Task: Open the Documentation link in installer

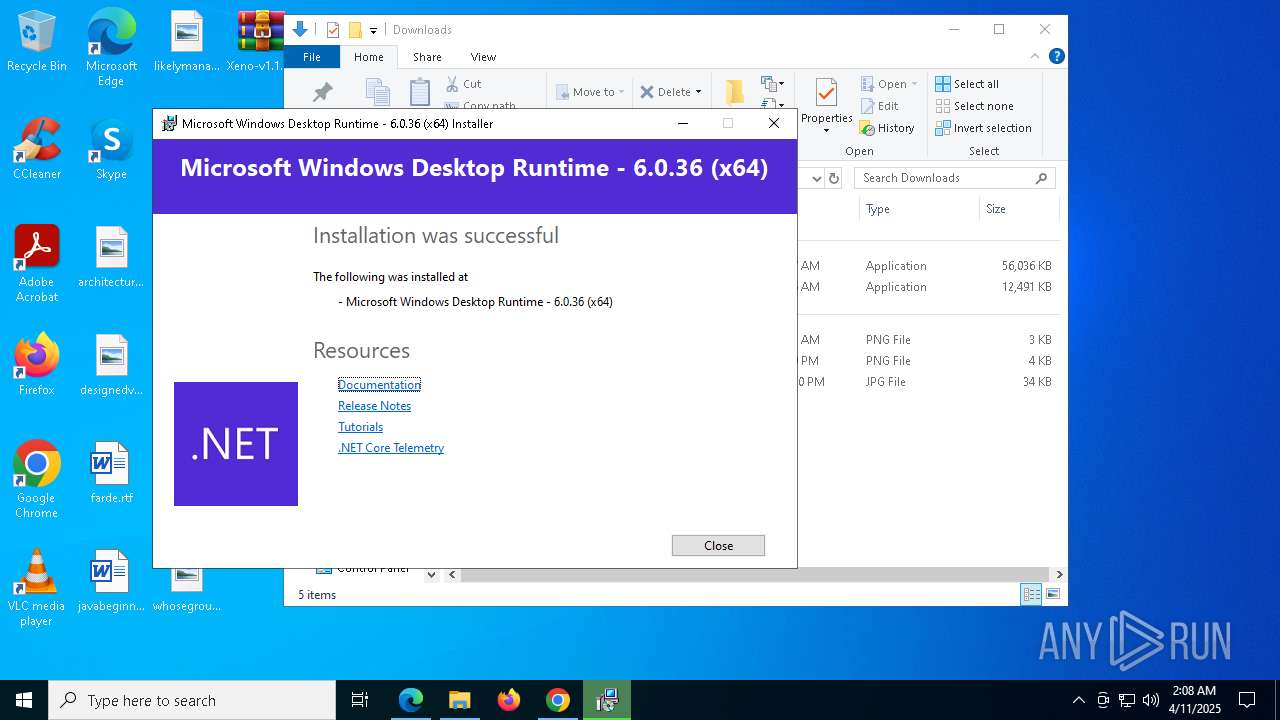Action: (379, 385)
